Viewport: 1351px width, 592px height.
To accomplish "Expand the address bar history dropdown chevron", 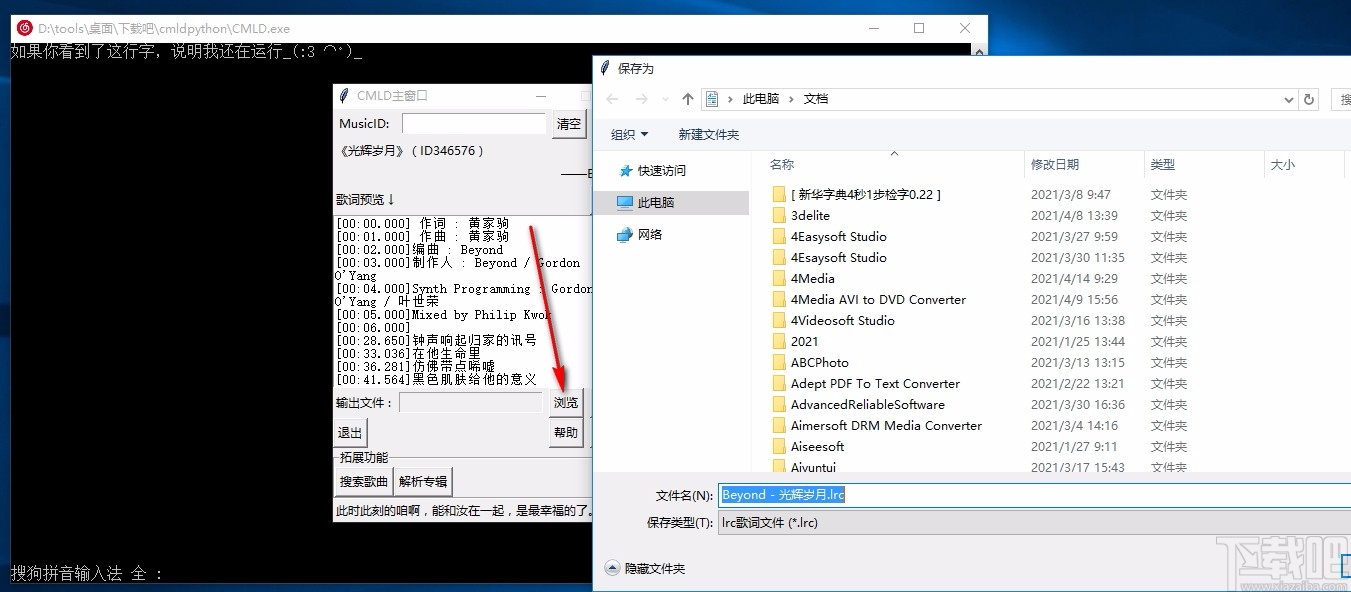I will [x=1290, y=98].
